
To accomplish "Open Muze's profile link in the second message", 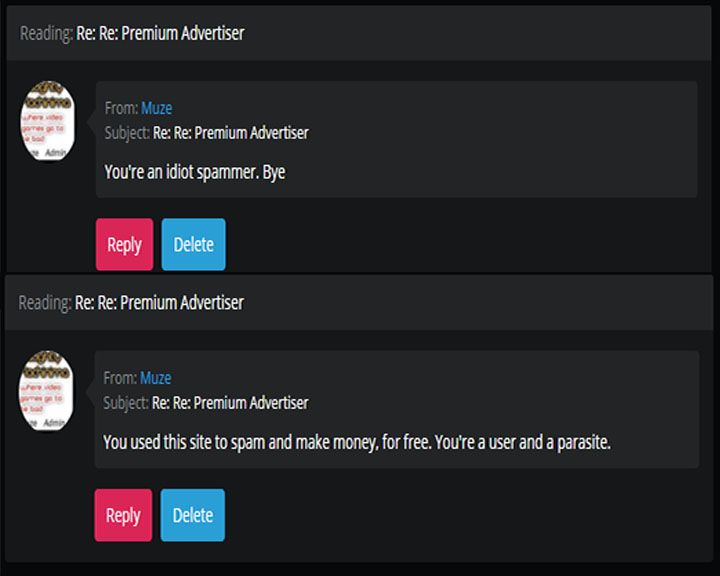I will 155,378.
